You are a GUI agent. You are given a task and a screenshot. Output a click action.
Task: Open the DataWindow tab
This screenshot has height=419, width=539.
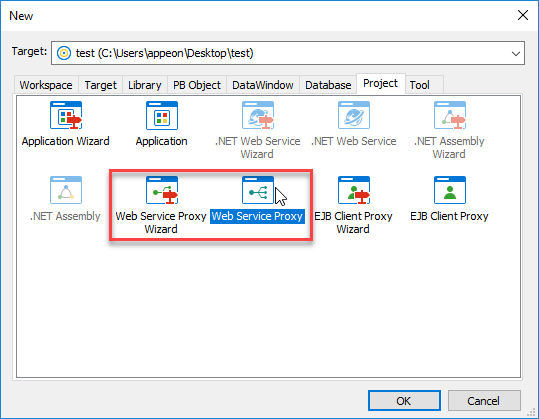[263, 85]
